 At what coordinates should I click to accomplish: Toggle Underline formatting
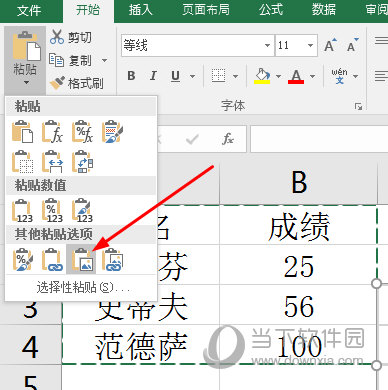coord(175,76)
